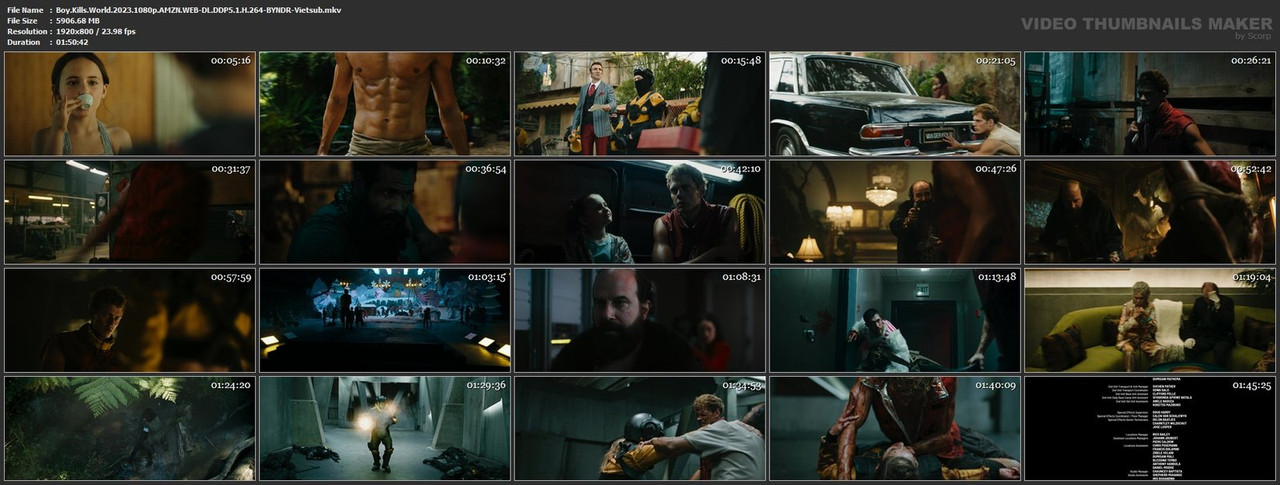
Task: View the 01:13:48 video frame
Action: tap(895, 320)
